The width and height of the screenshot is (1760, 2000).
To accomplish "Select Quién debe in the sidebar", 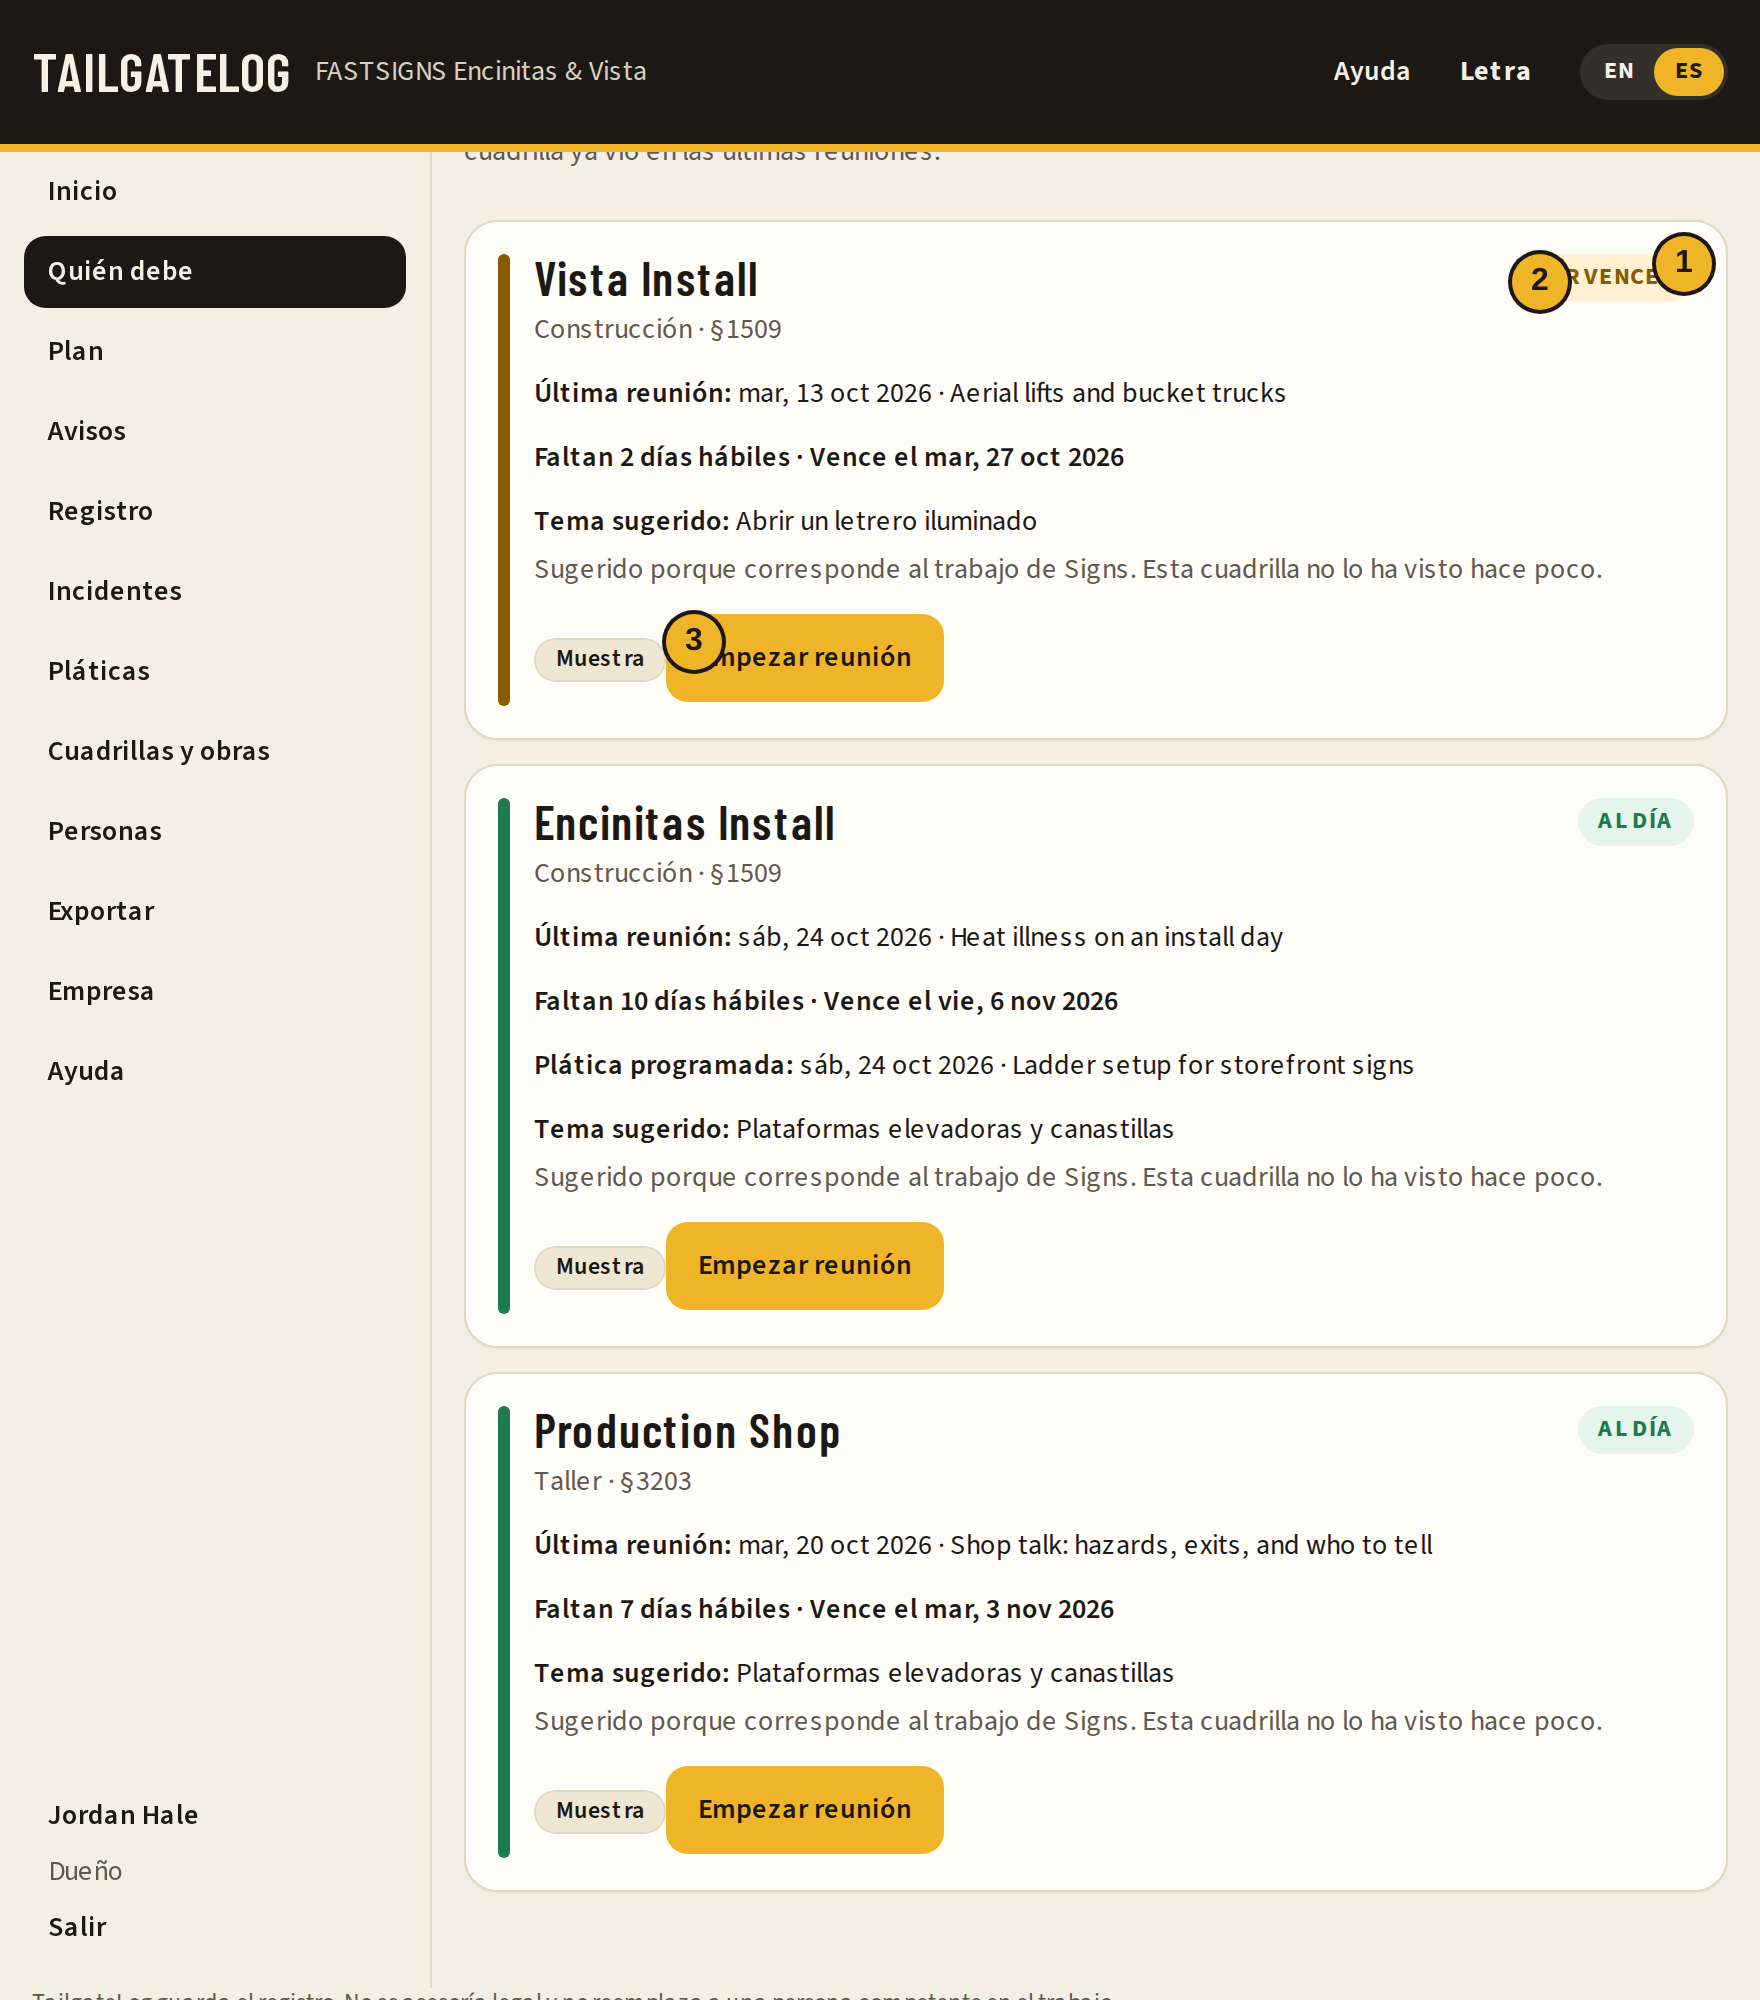I will click(x=215, y=271).
